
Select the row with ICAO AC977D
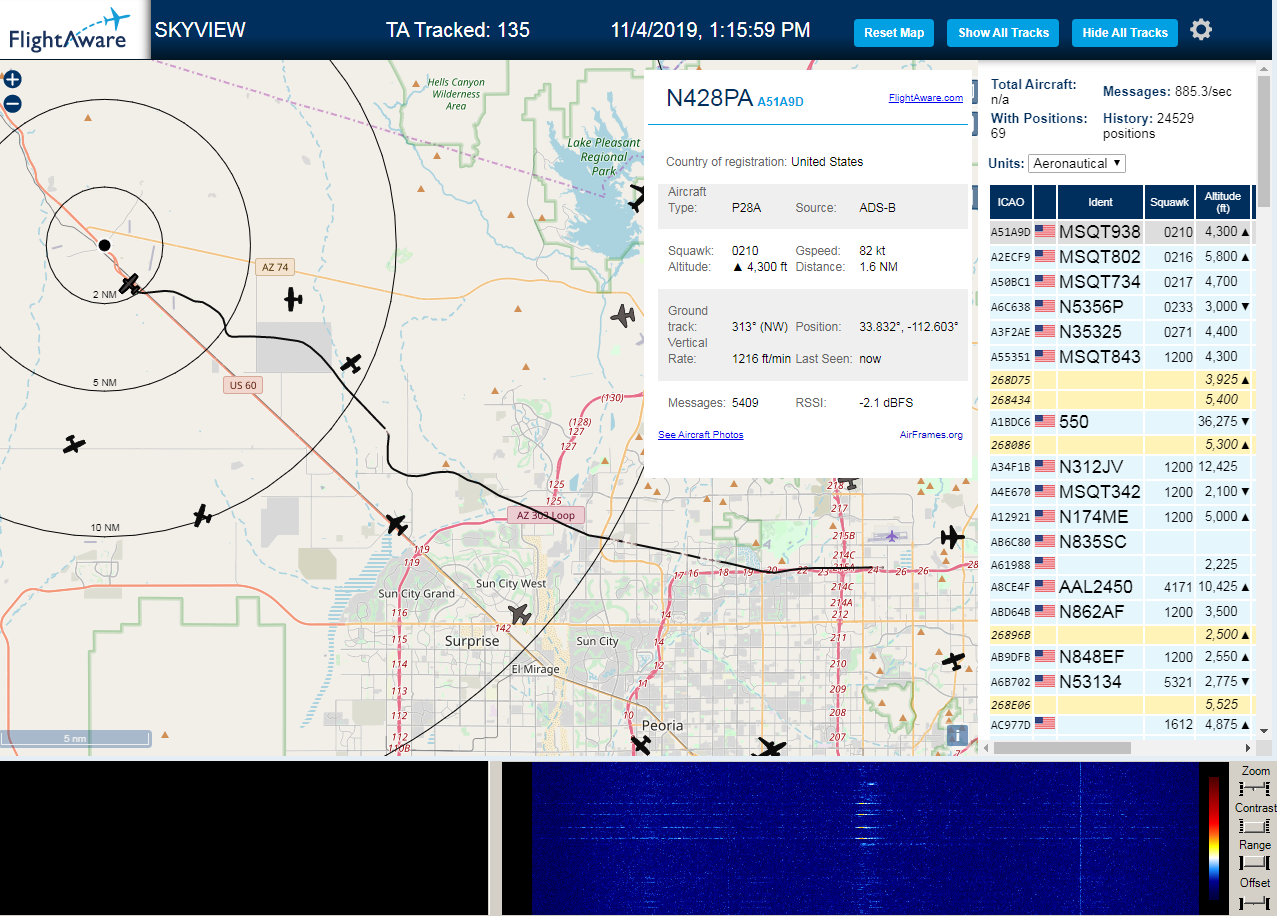[1121, 724]
